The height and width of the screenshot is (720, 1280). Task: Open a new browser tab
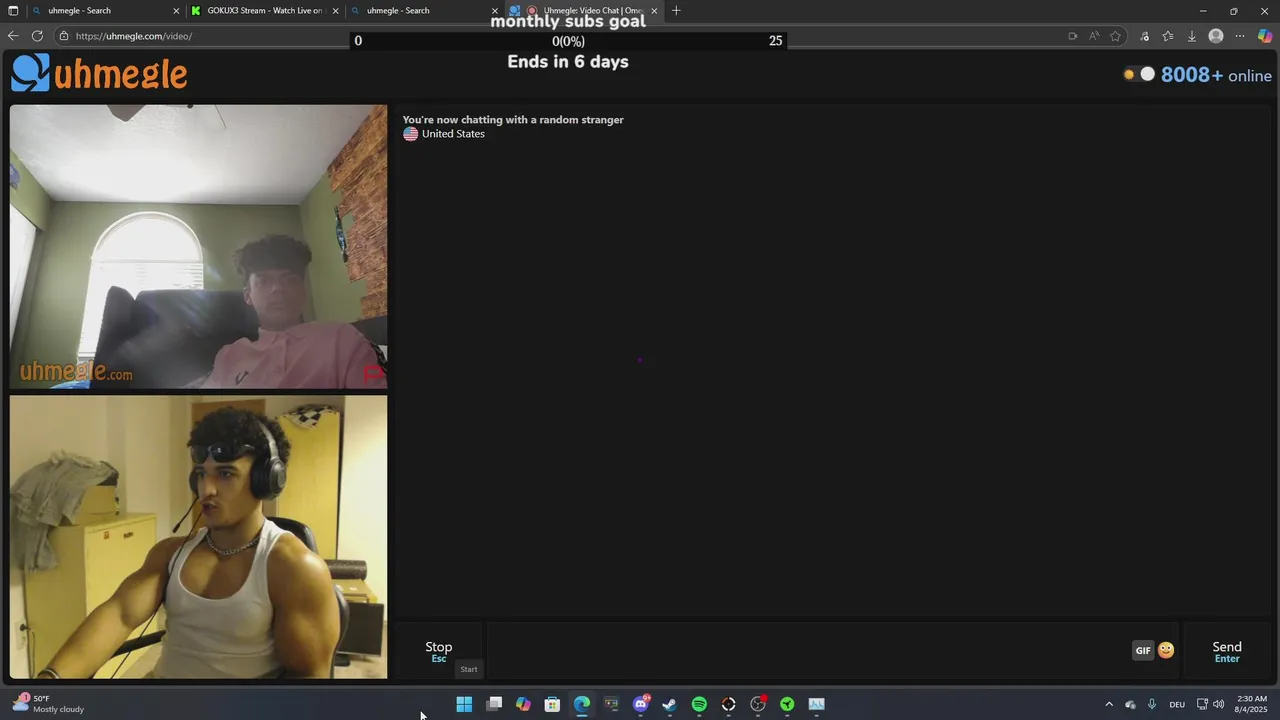(676, 11)
